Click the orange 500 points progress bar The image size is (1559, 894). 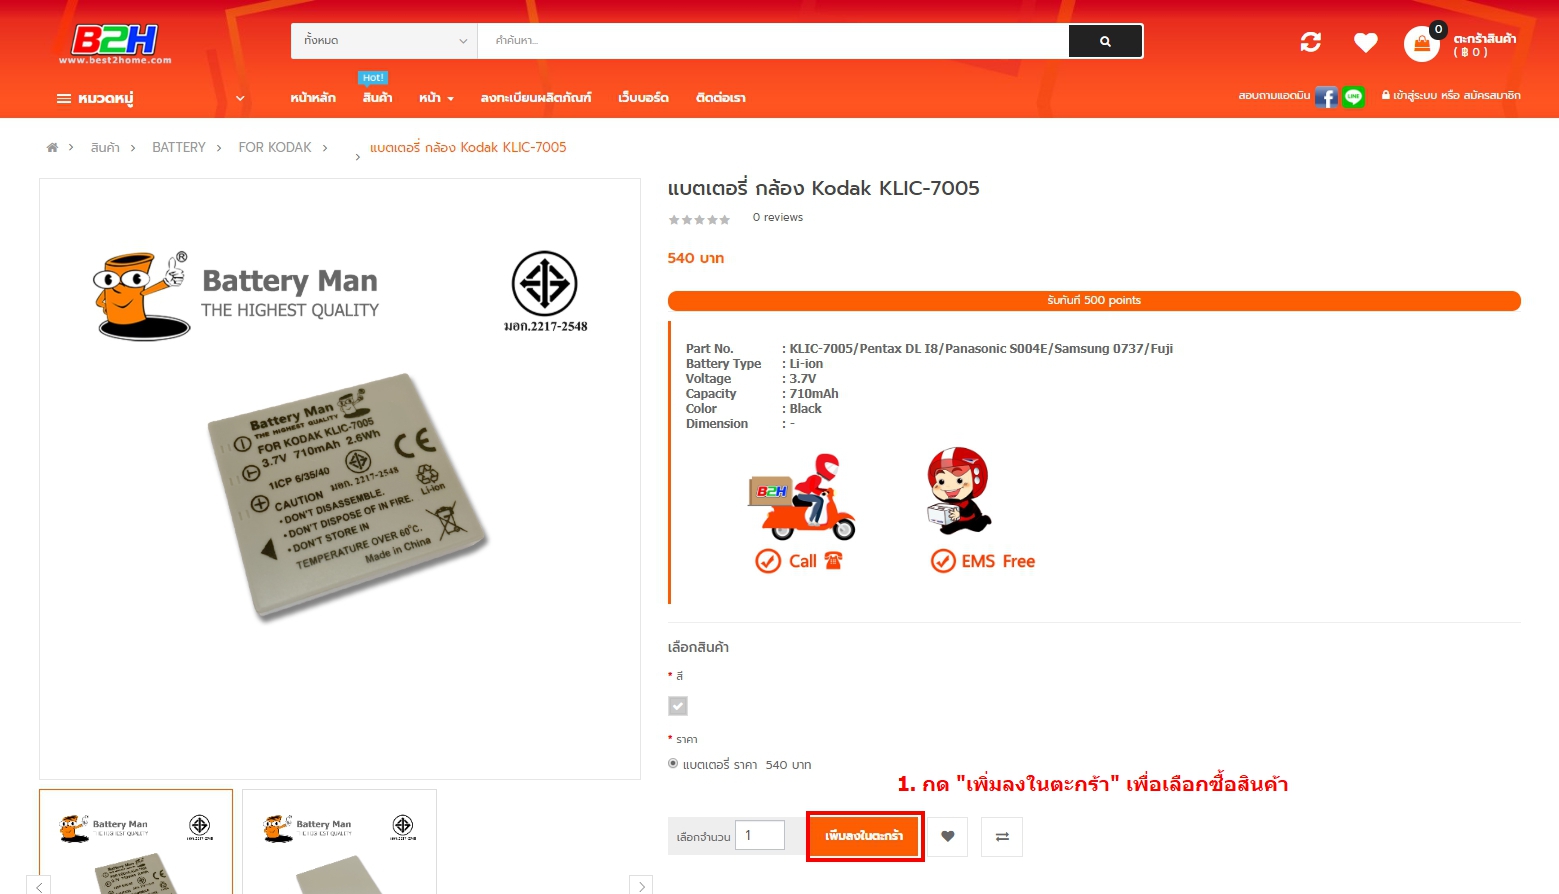pos(1094,300)
